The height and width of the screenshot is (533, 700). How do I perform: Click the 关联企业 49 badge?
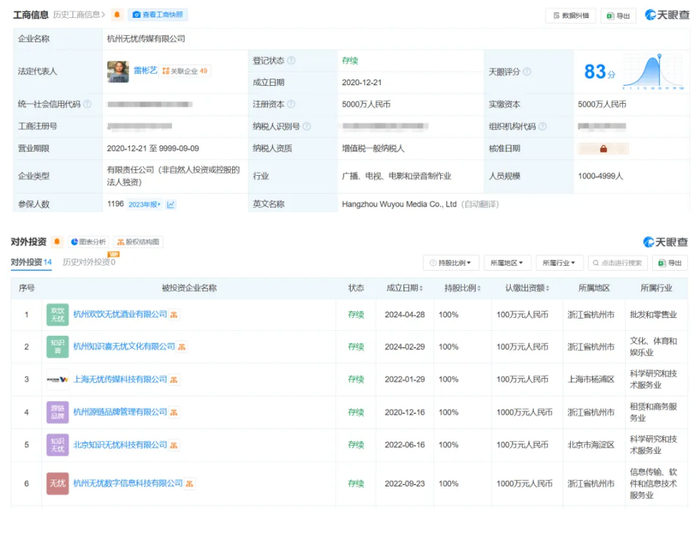[185, 72]
